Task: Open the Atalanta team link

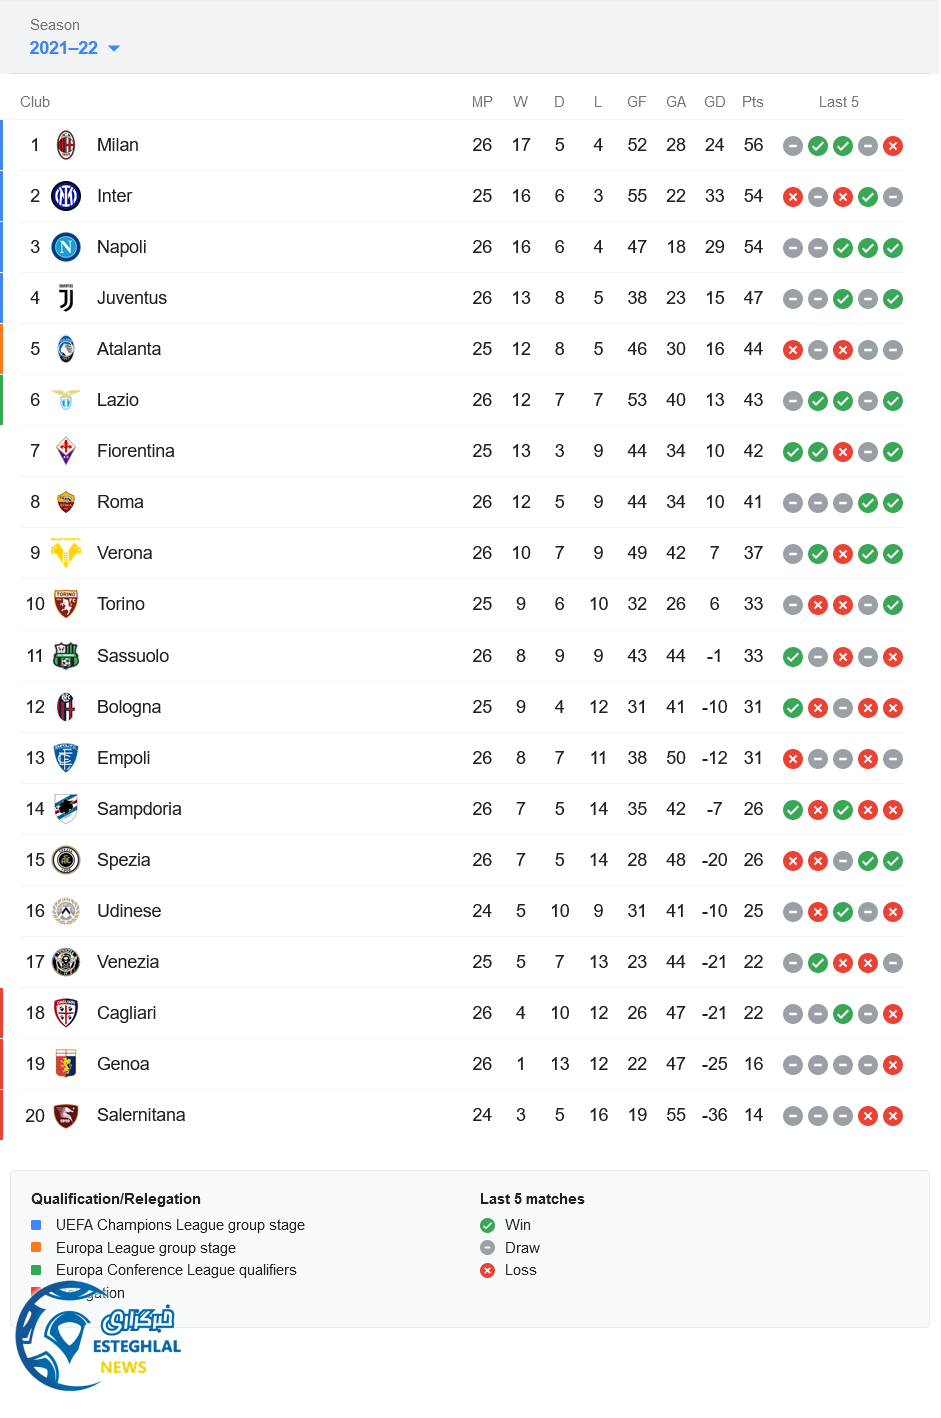Action: (129, 349)
